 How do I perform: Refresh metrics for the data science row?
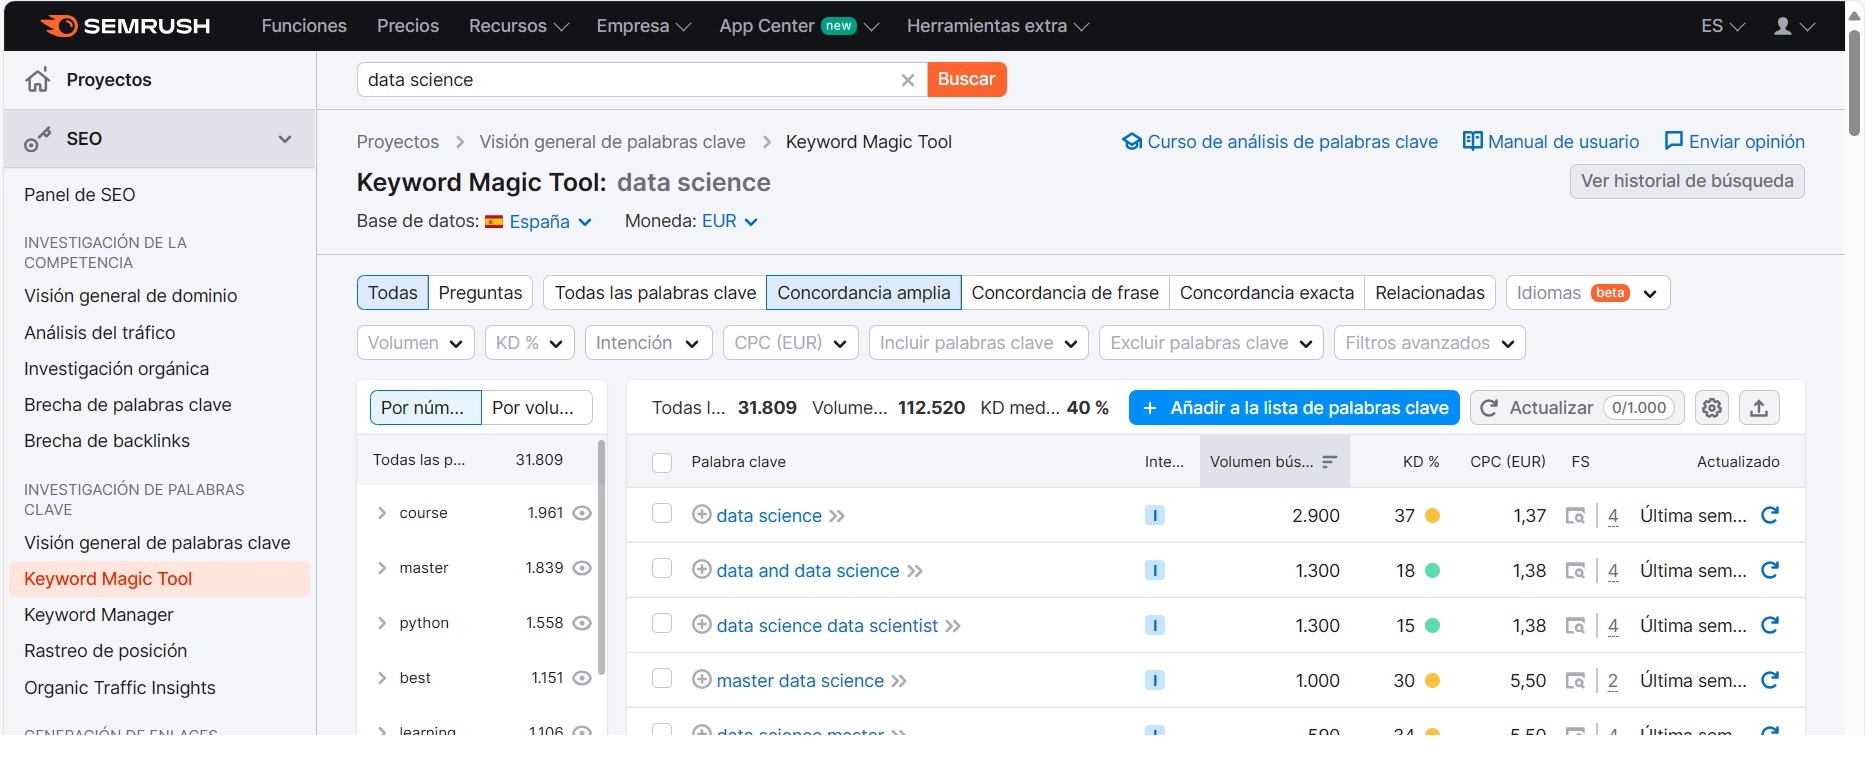tap(1770, 515)
